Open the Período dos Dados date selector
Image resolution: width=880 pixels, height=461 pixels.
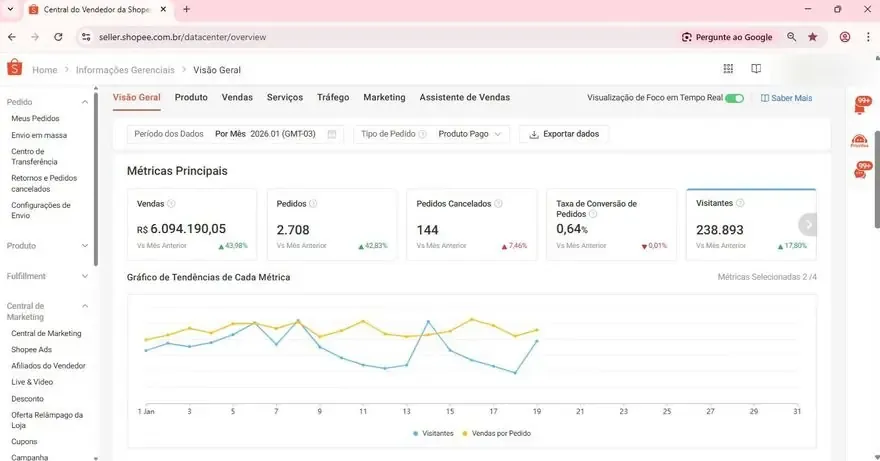[x=235, y=134]
